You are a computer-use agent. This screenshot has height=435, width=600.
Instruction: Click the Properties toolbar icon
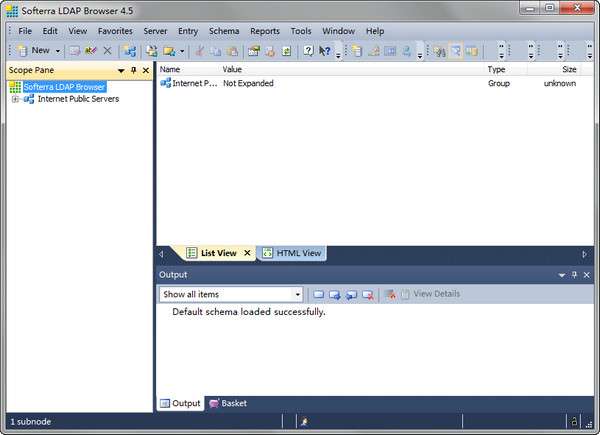254,51
